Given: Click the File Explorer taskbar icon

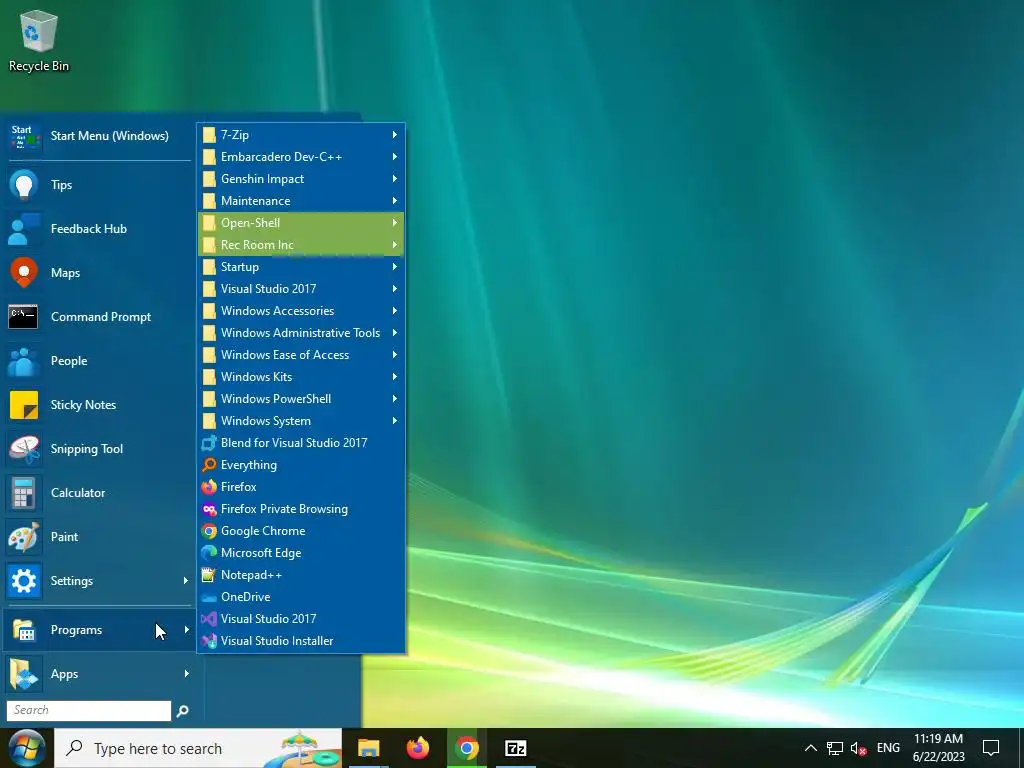Looking at the screenshot, I should tap(368, 748).
